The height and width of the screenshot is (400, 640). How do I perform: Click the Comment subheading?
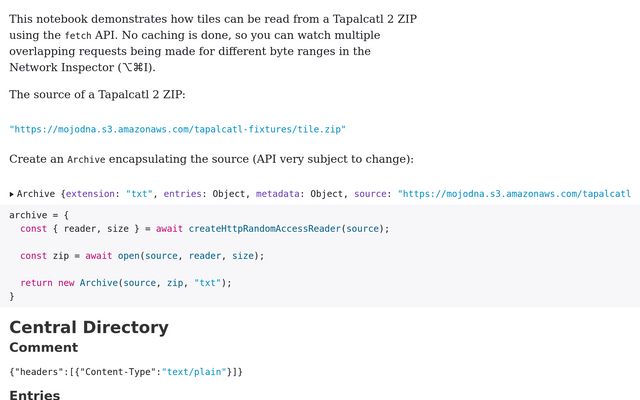pos(43,347)
